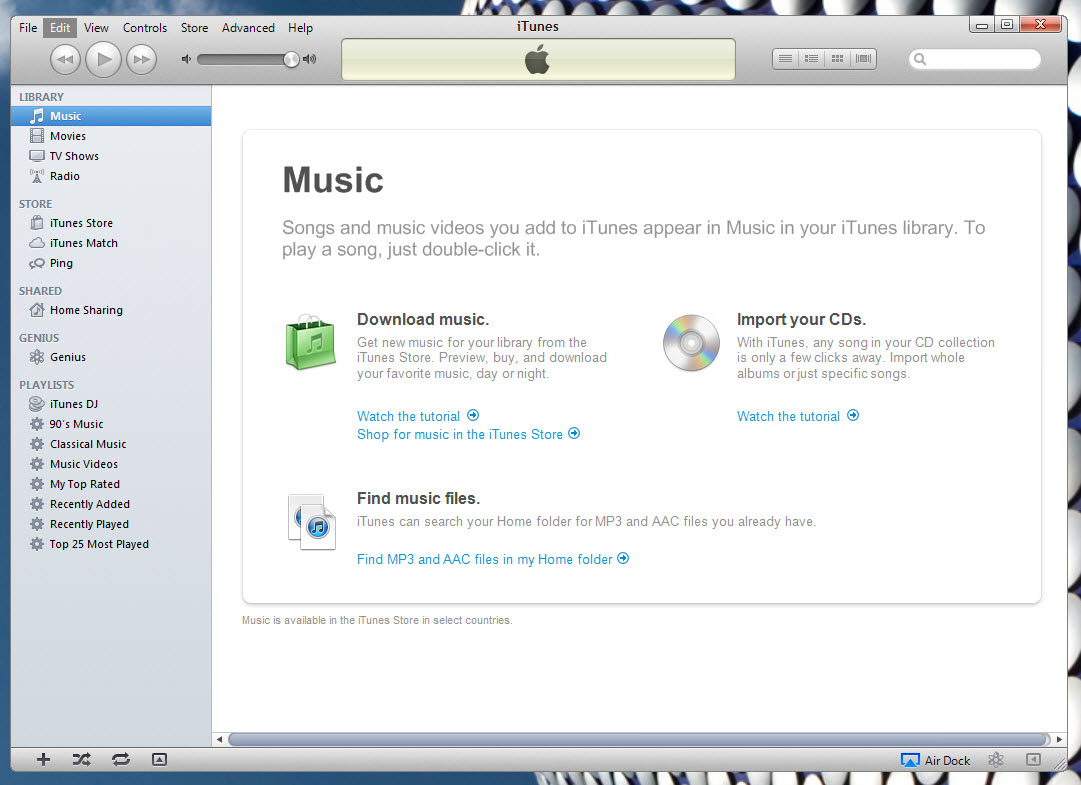The height and width of the screenshot is (785, 1081).
Task: Open the File menu
Action: click(x=28, y=28)
